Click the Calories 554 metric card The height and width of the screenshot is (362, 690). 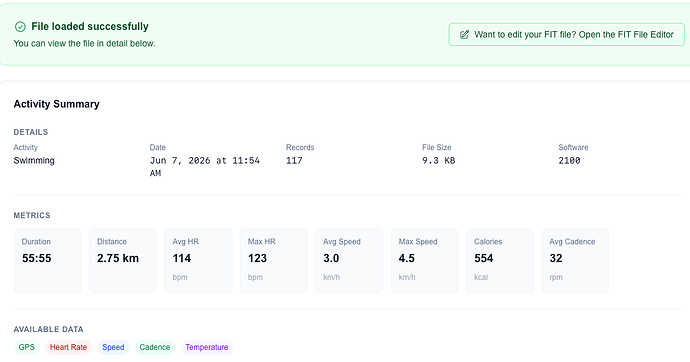coord(500,260)
